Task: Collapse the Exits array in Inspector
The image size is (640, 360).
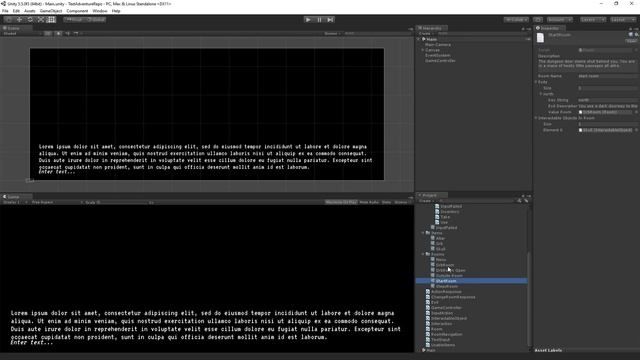Action: (536, 82)
